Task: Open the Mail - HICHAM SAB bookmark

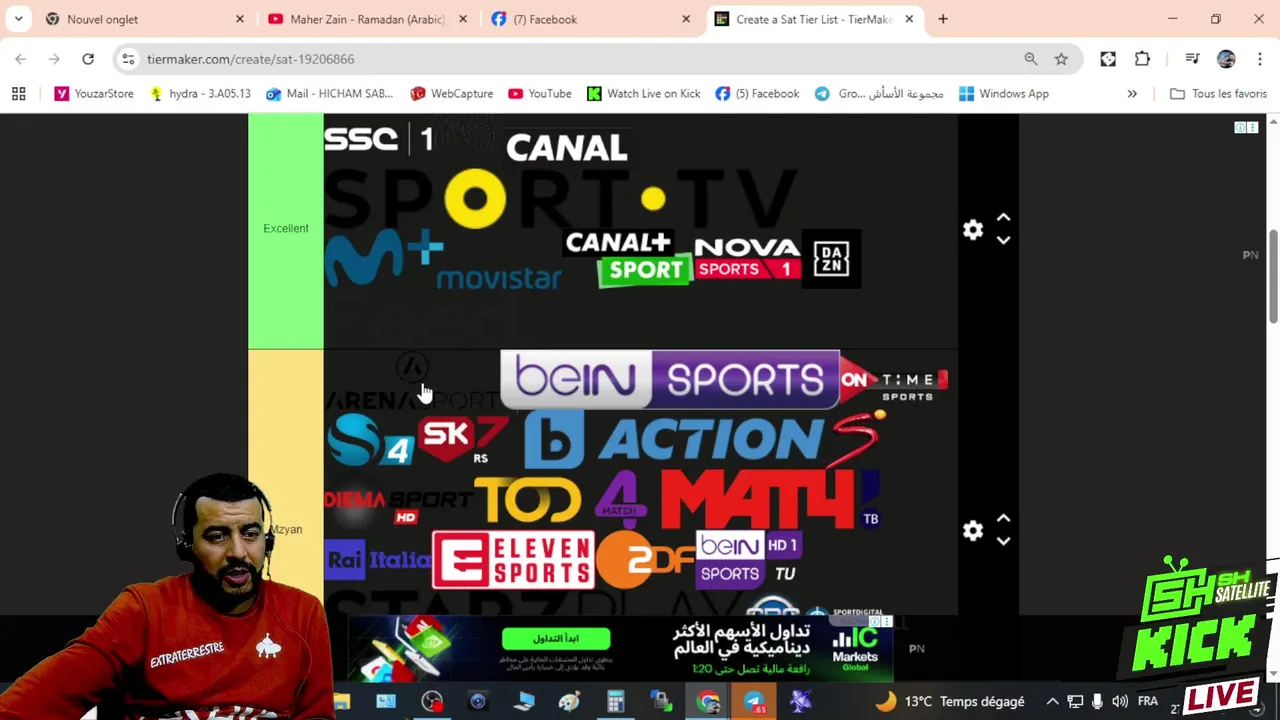Action: [x=329, y=94]
